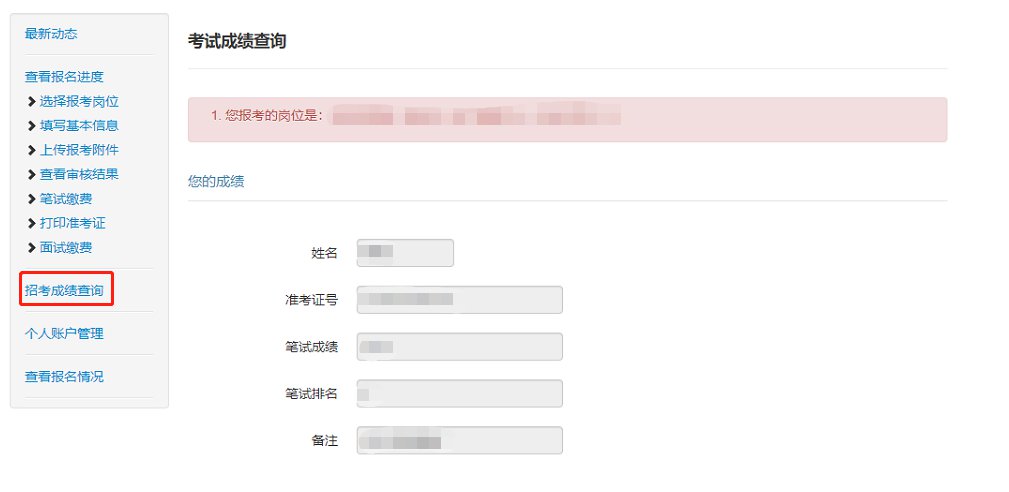Open 查看报名进度 section
Image resolution: width=1009 pixels, height=492 pixels.
point(64,77)
